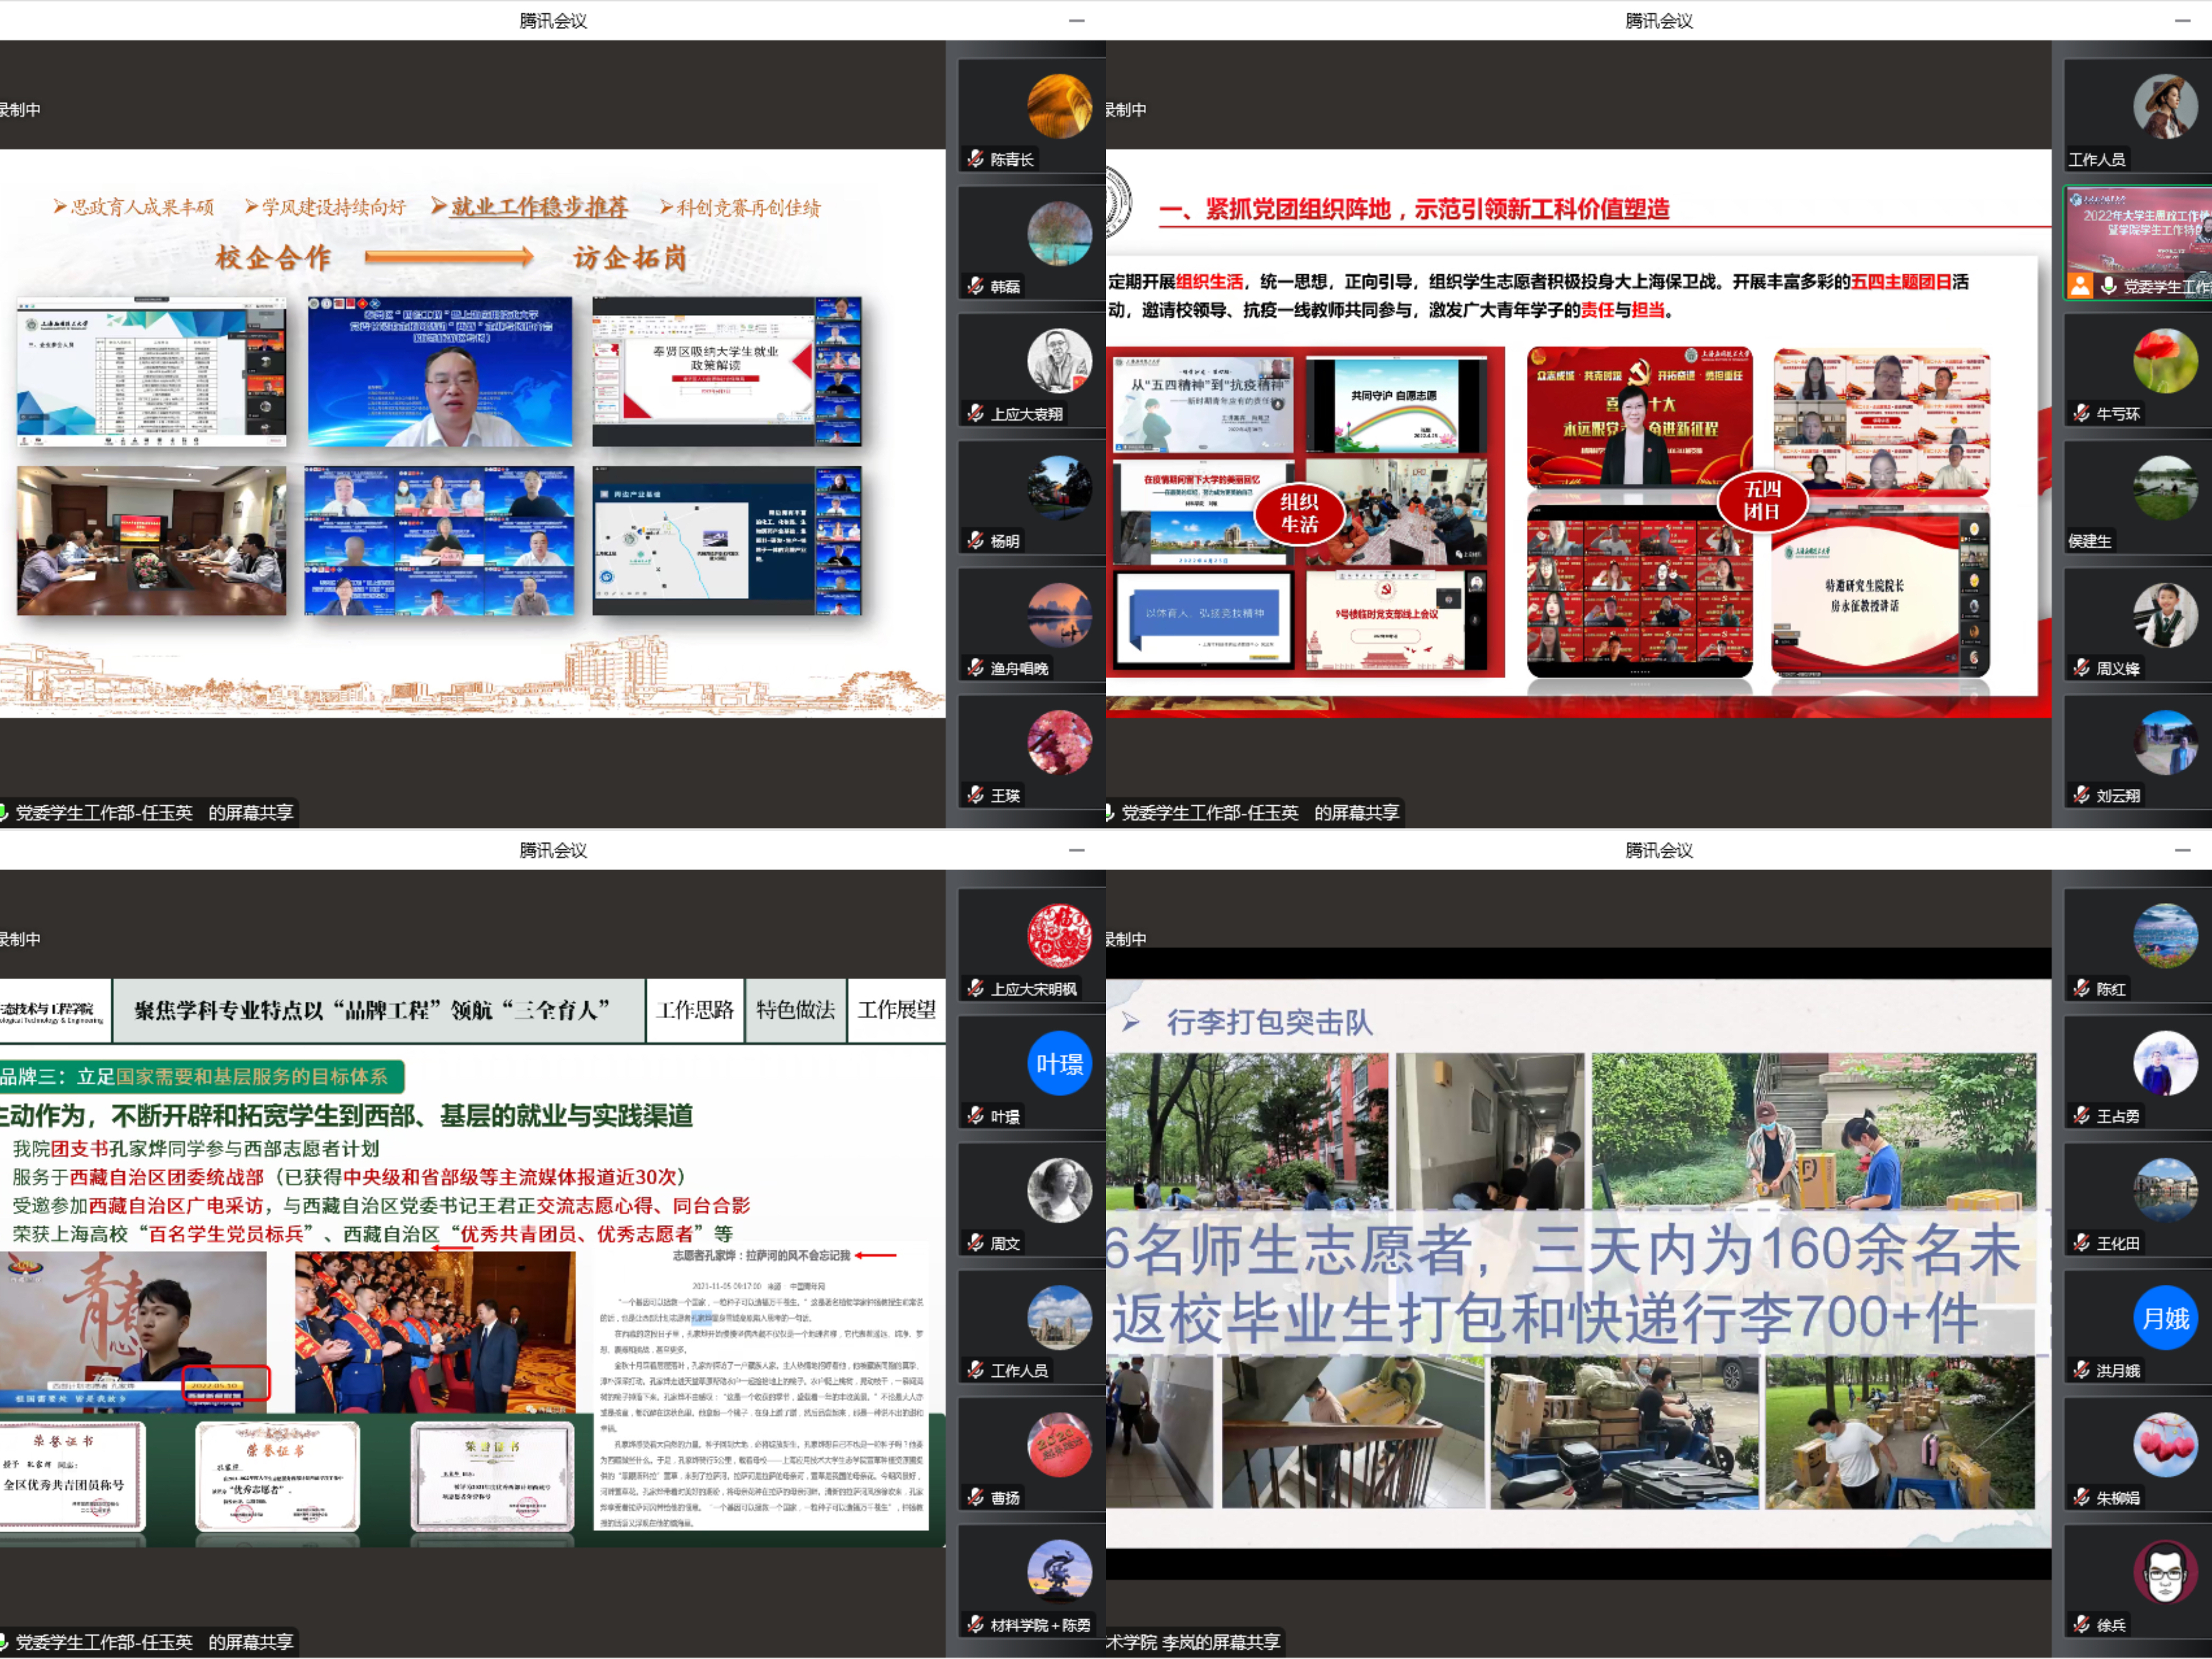
Task: Click the muted mic icon beside 陈青长
Action: point(975,159)
